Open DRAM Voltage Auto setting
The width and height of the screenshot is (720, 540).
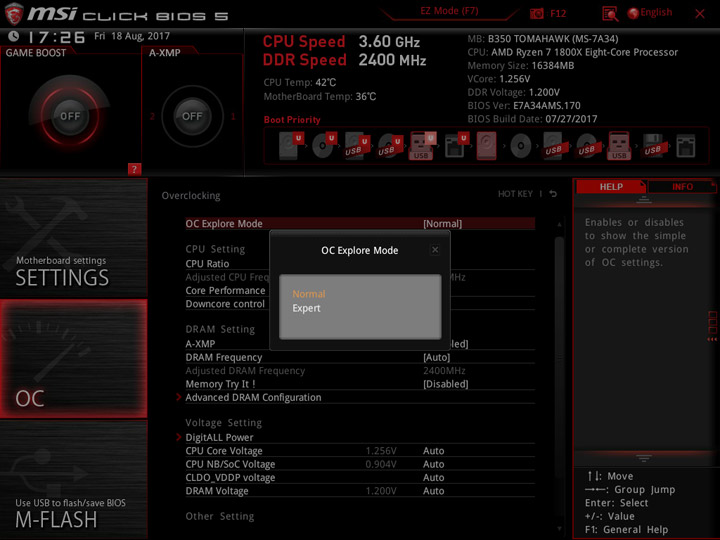click(x=433, y=491)
